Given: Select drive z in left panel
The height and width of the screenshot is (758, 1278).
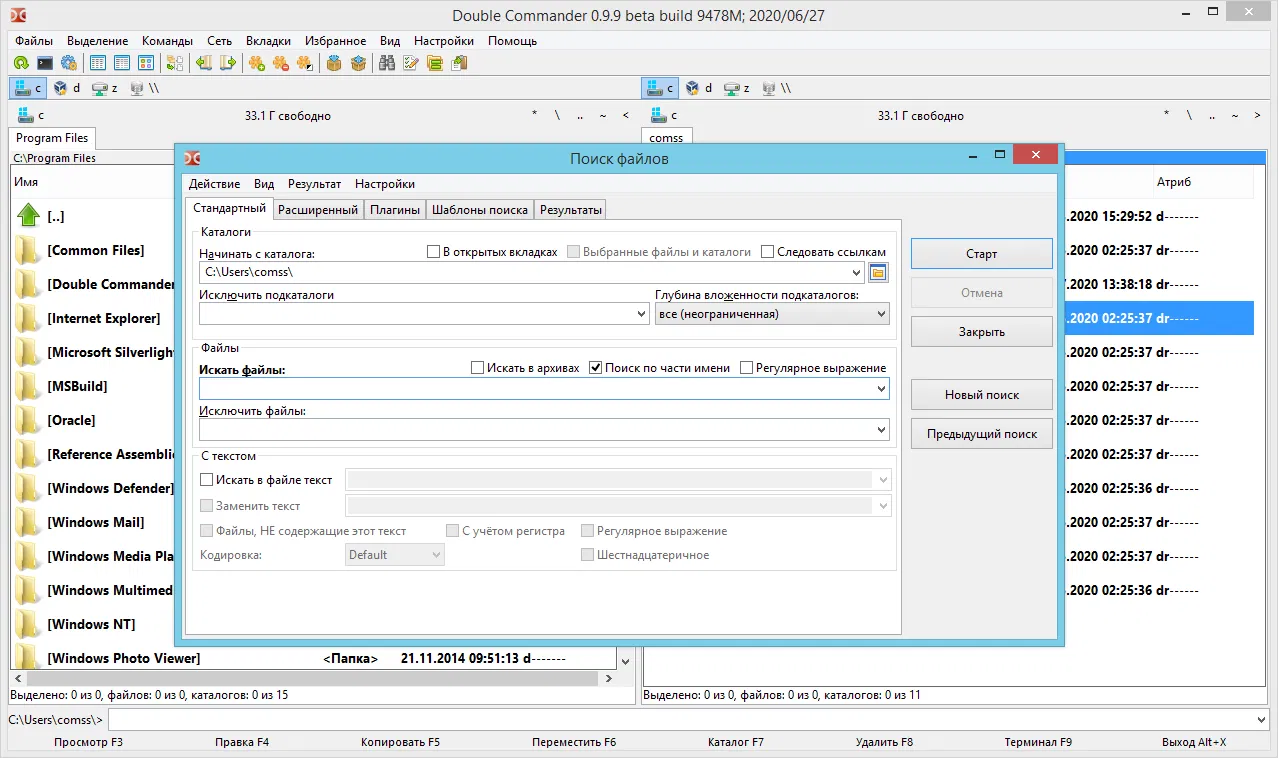Looking at the screenshot, I should click(x=104, y=88).
